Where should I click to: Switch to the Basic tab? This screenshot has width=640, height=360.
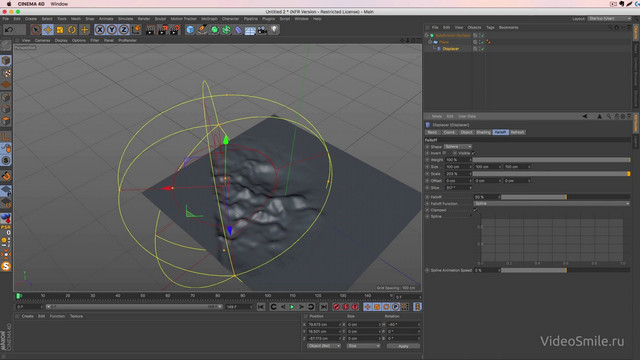click(432, 132)
